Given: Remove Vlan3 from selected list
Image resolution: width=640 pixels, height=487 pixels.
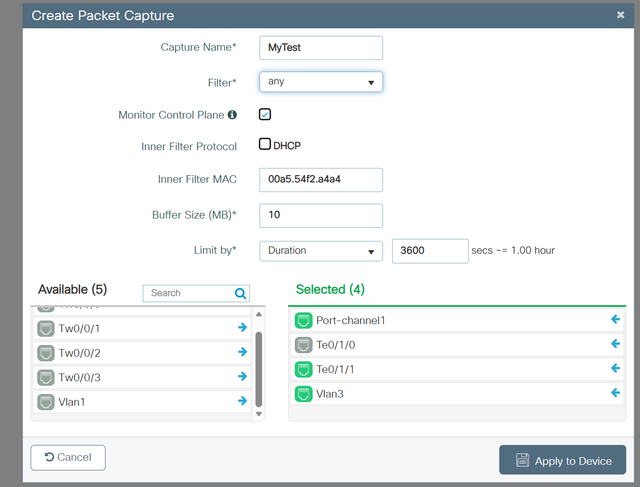Looking at the screenshot, I should (x=616, y=393).
